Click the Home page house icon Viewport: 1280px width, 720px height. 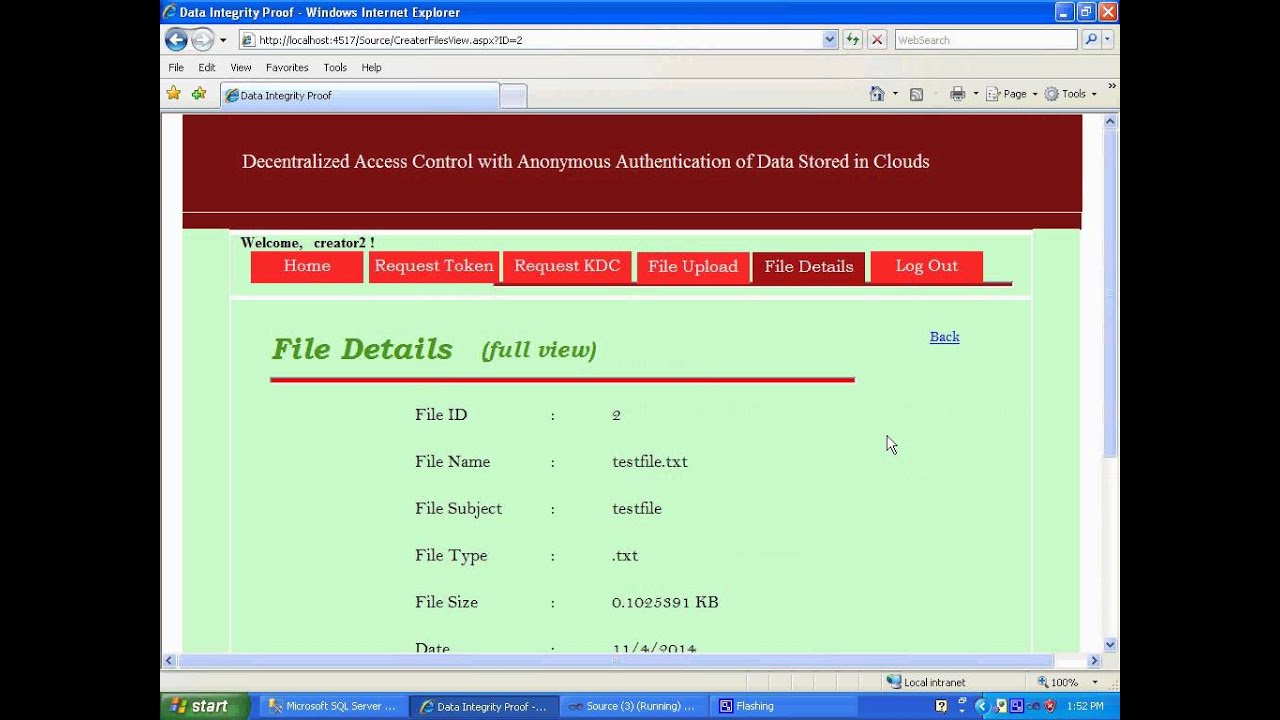(x=877, y=94)
